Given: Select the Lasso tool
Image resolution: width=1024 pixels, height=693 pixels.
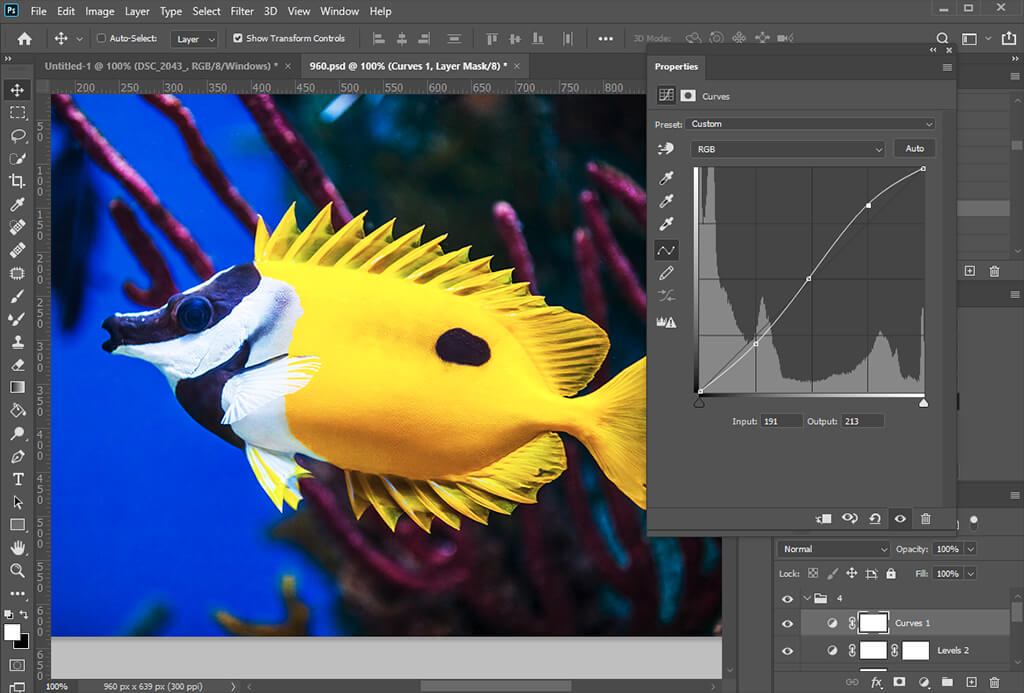Looking at the screenshot, I should (18, 135).
